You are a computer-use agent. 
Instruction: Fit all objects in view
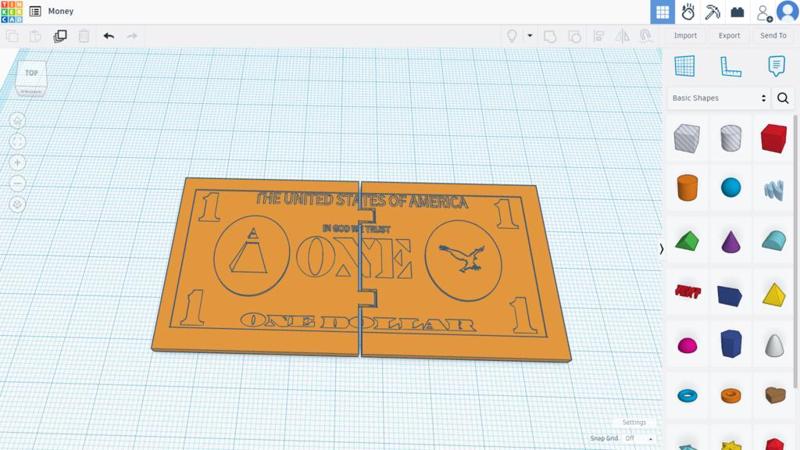point(17,142)
